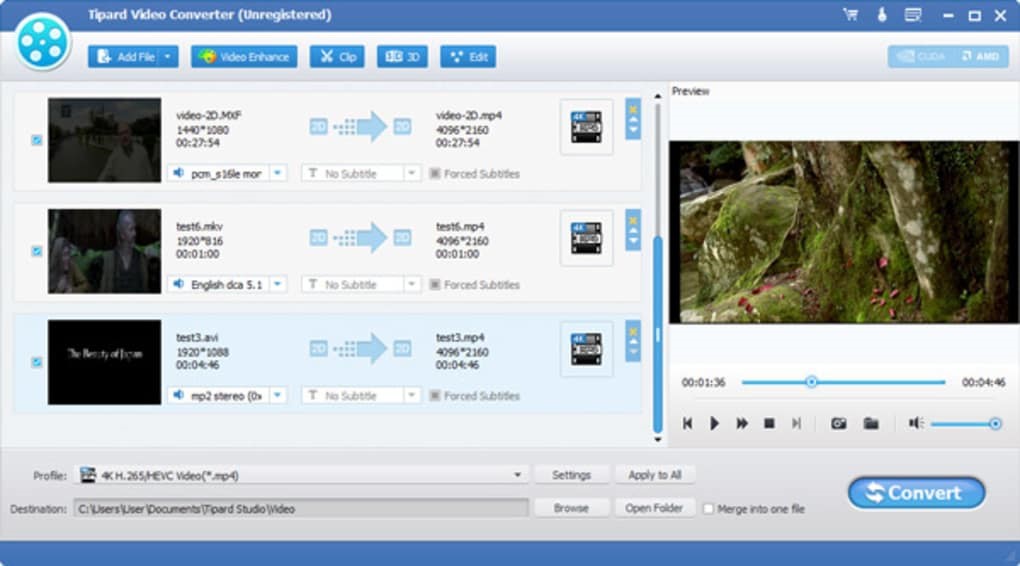Click the Apply to All button
This screenshot has width=1020, height=566.
(654, 475)
